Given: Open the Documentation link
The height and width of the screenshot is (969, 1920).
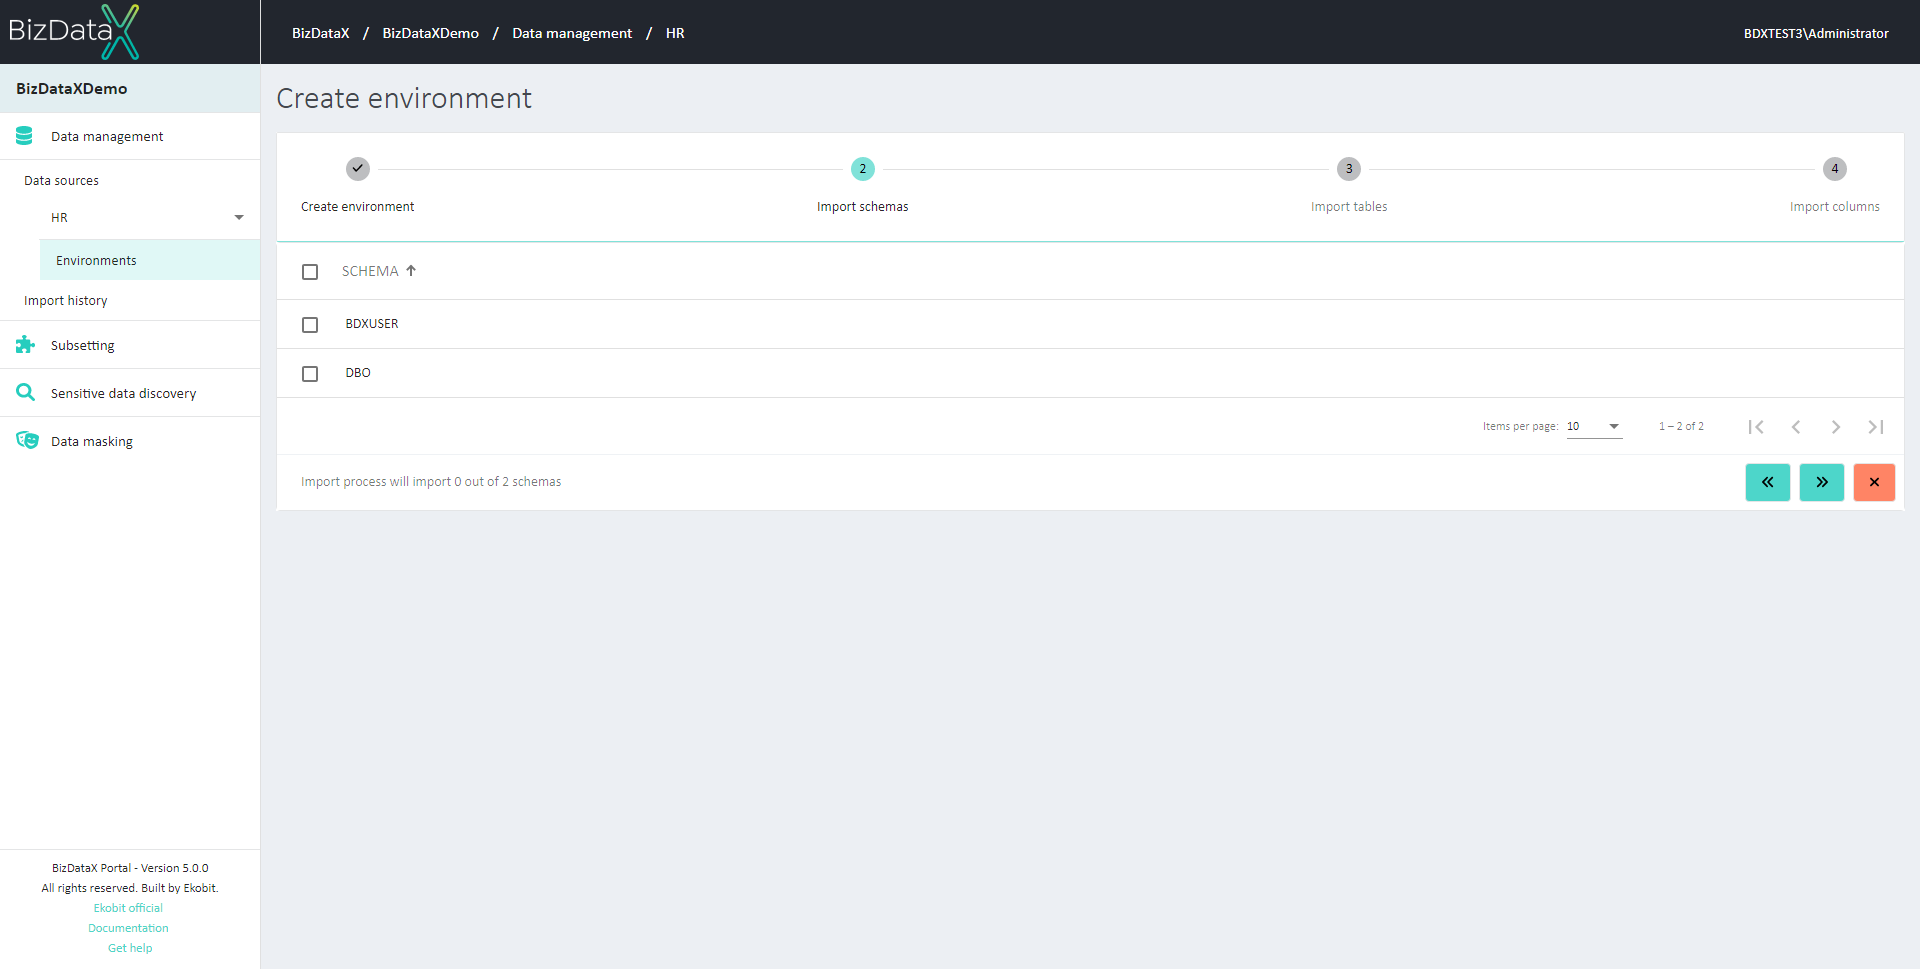Looking at the screenshot, I should (128, 928).
